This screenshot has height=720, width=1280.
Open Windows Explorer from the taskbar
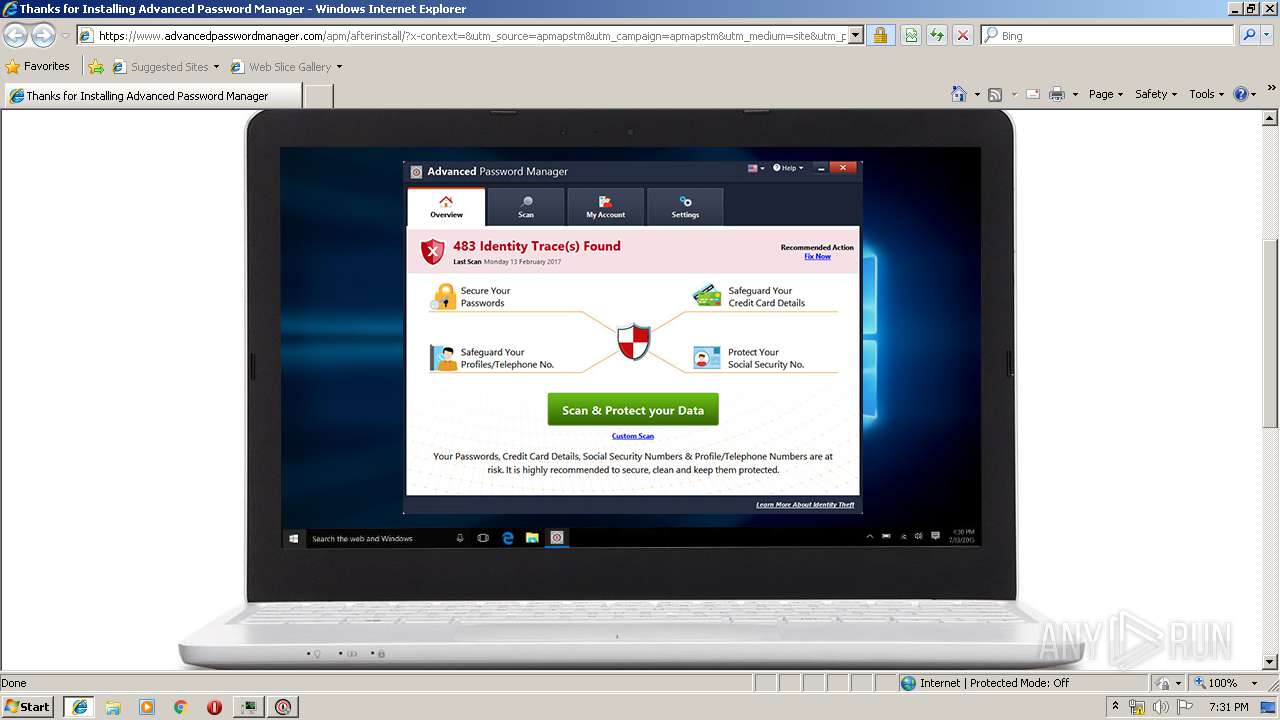[113, 707]
